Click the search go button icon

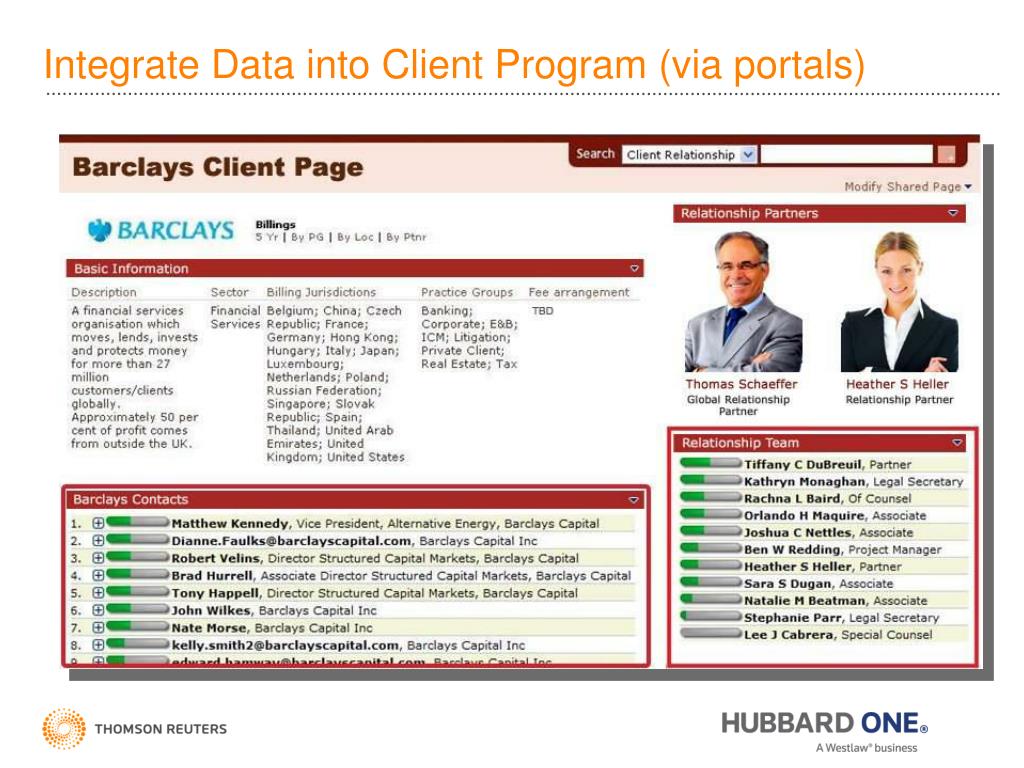pos(946,155)
